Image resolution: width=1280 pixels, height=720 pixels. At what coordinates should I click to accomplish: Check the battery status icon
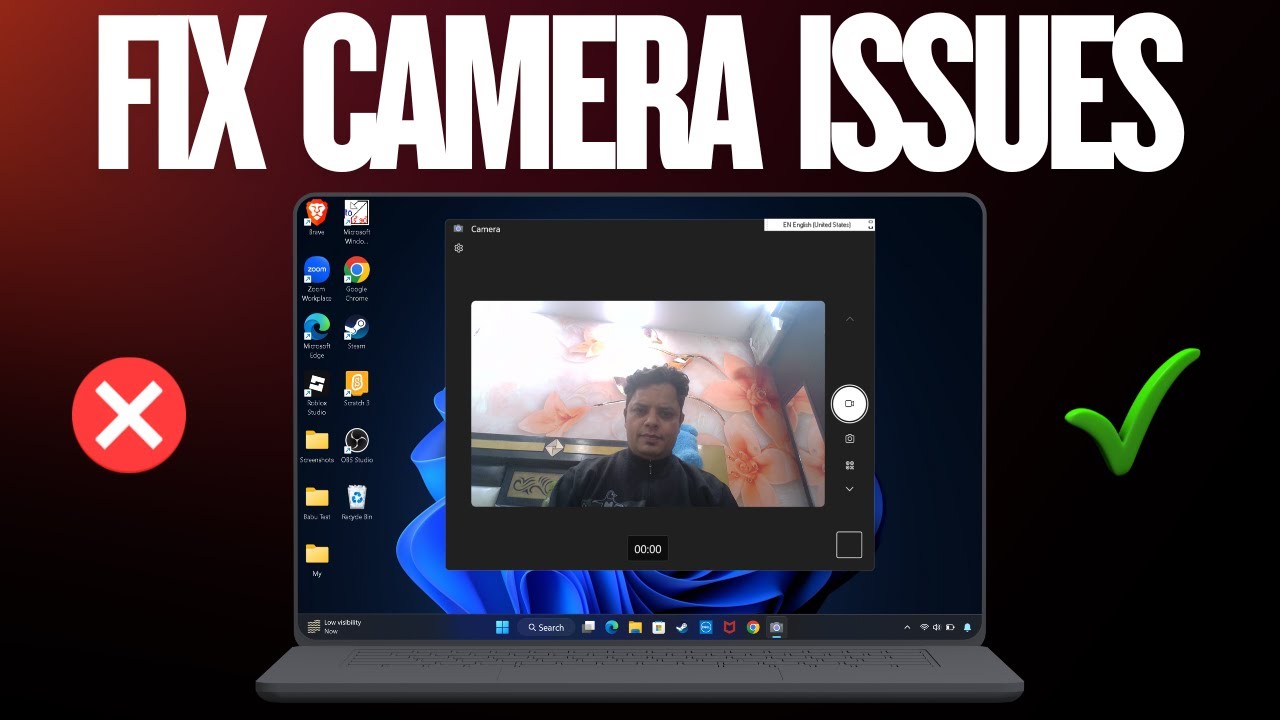pyautogui.click(x=949, y=628)
